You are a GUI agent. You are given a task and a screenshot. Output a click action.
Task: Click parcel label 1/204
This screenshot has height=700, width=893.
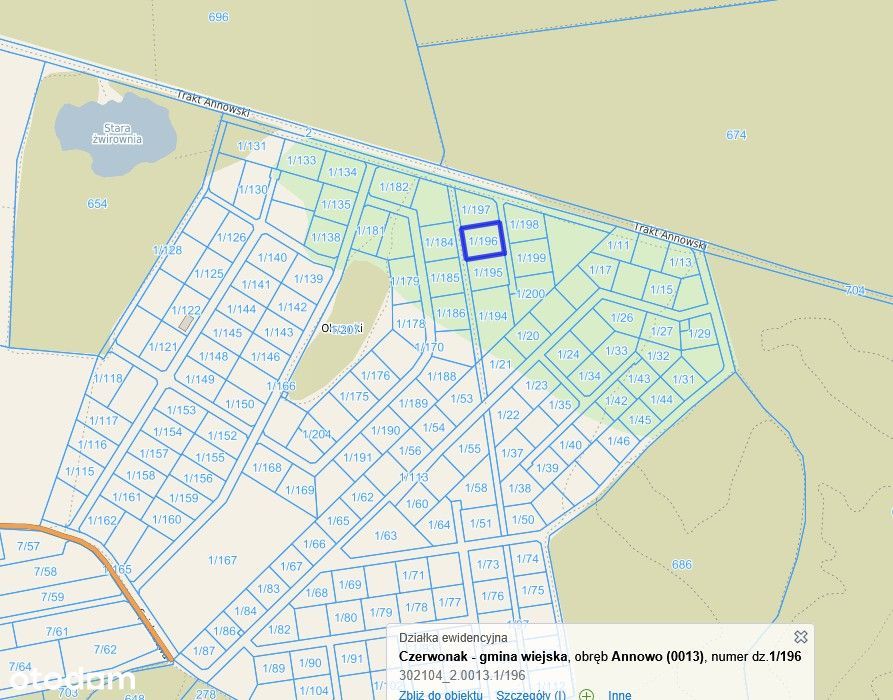point(317,435)
